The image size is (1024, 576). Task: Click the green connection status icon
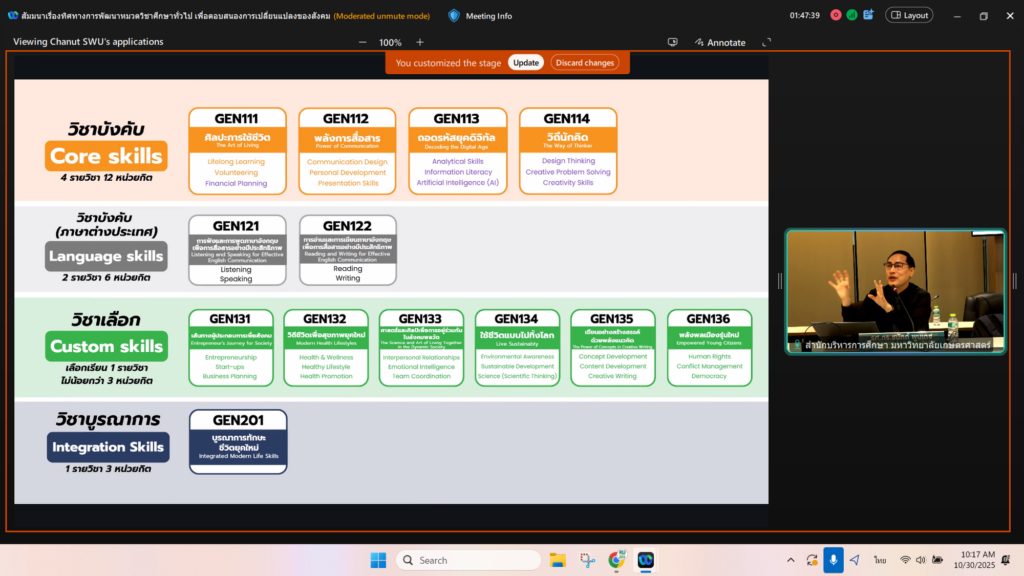(x=852, y=15)
